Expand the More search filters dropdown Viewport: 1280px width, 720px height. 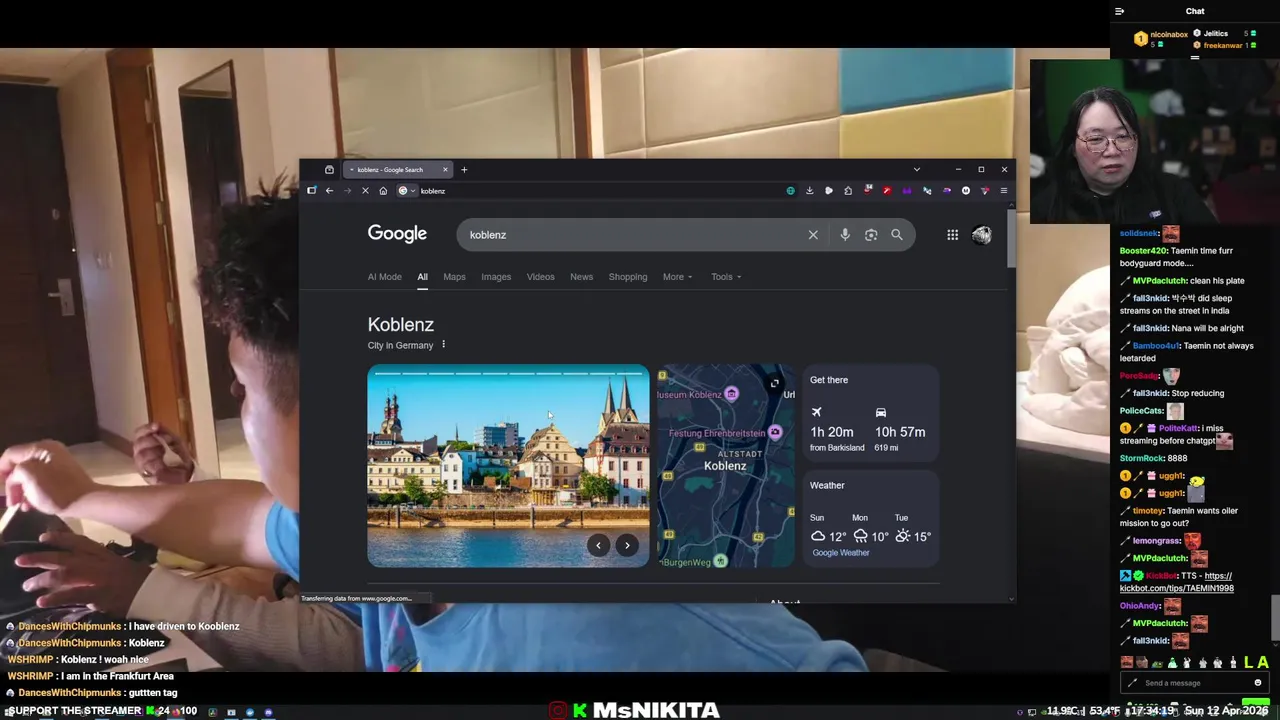pyautogui.click(x=677, y=277)
